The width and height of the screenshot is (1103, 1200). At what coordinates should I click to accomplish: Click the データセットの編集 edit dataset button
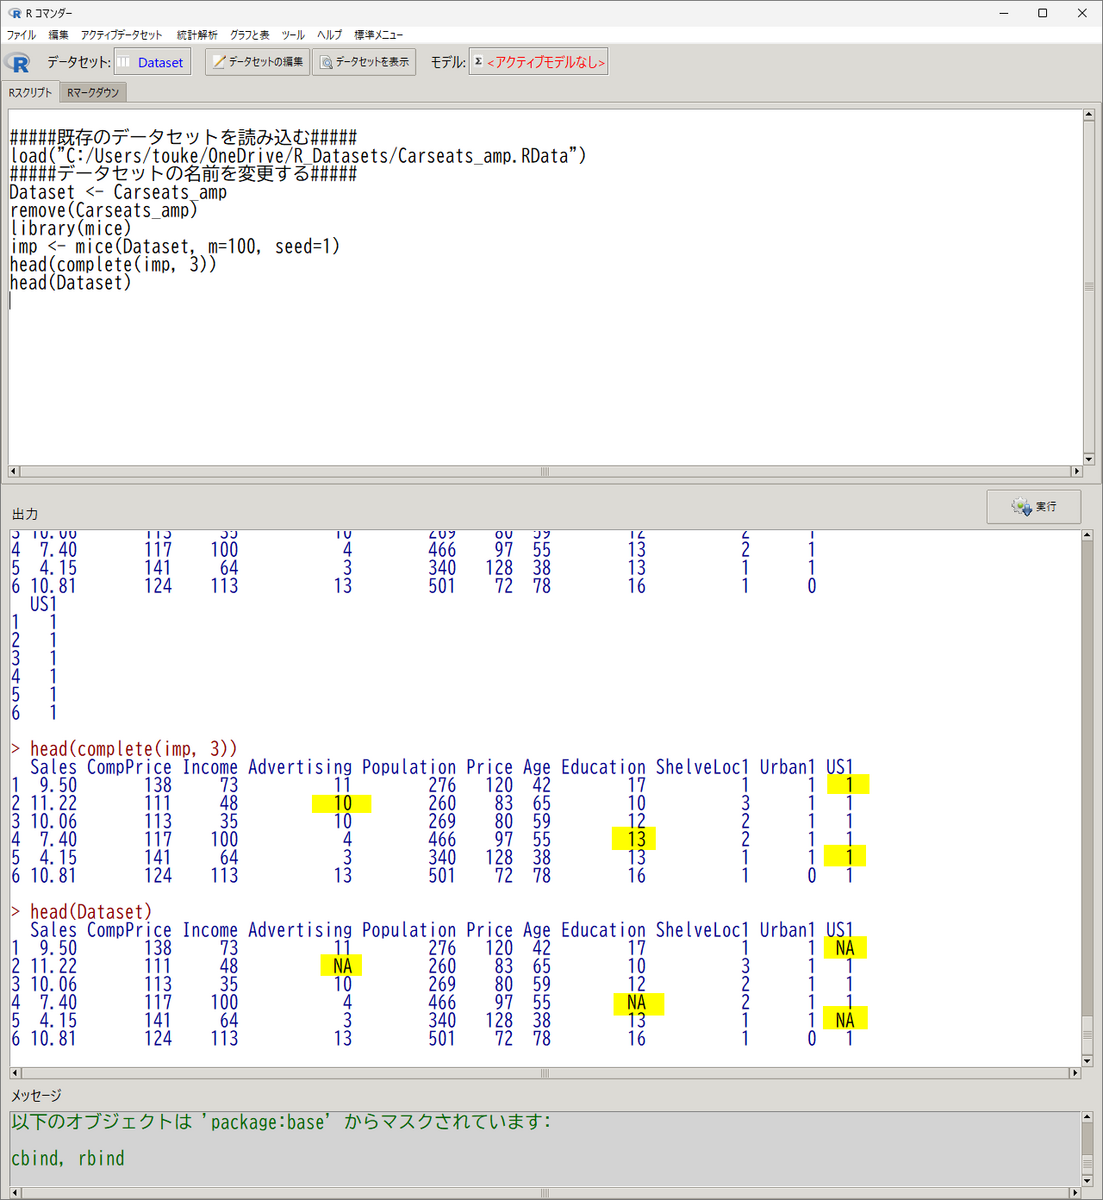[257, 62]
